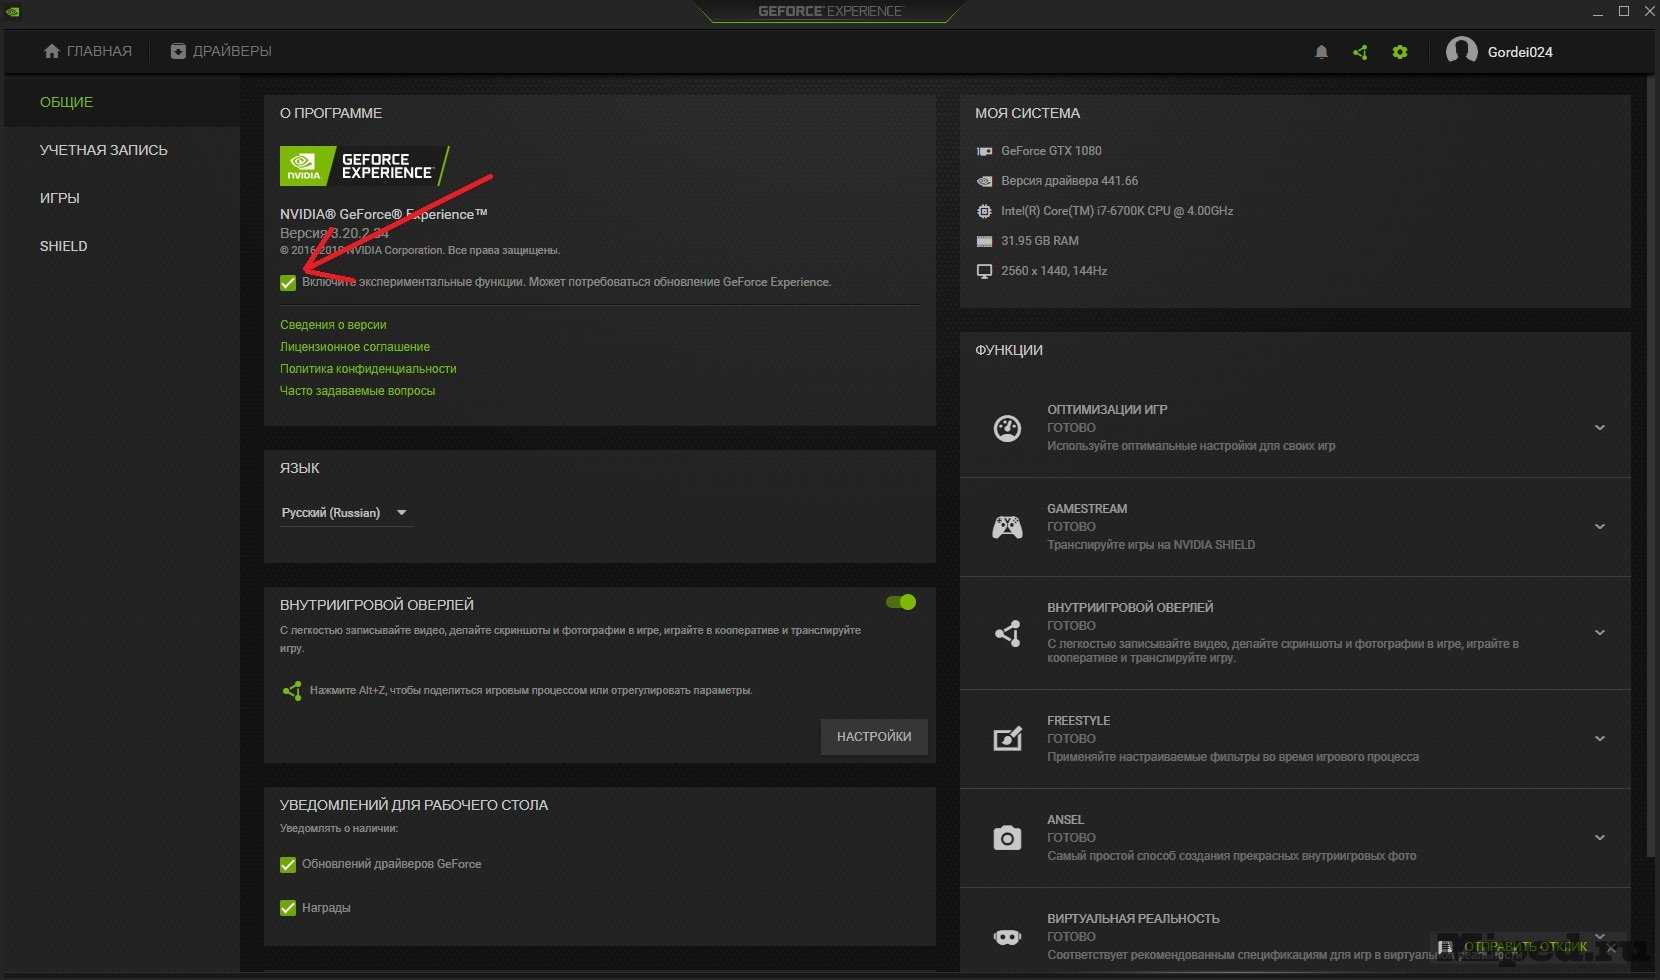Image resolution: width=1660 pixels, height=980 pixels.
Task: Click the Game Optimization gauge icon
Action: [x=1007, y=428]
